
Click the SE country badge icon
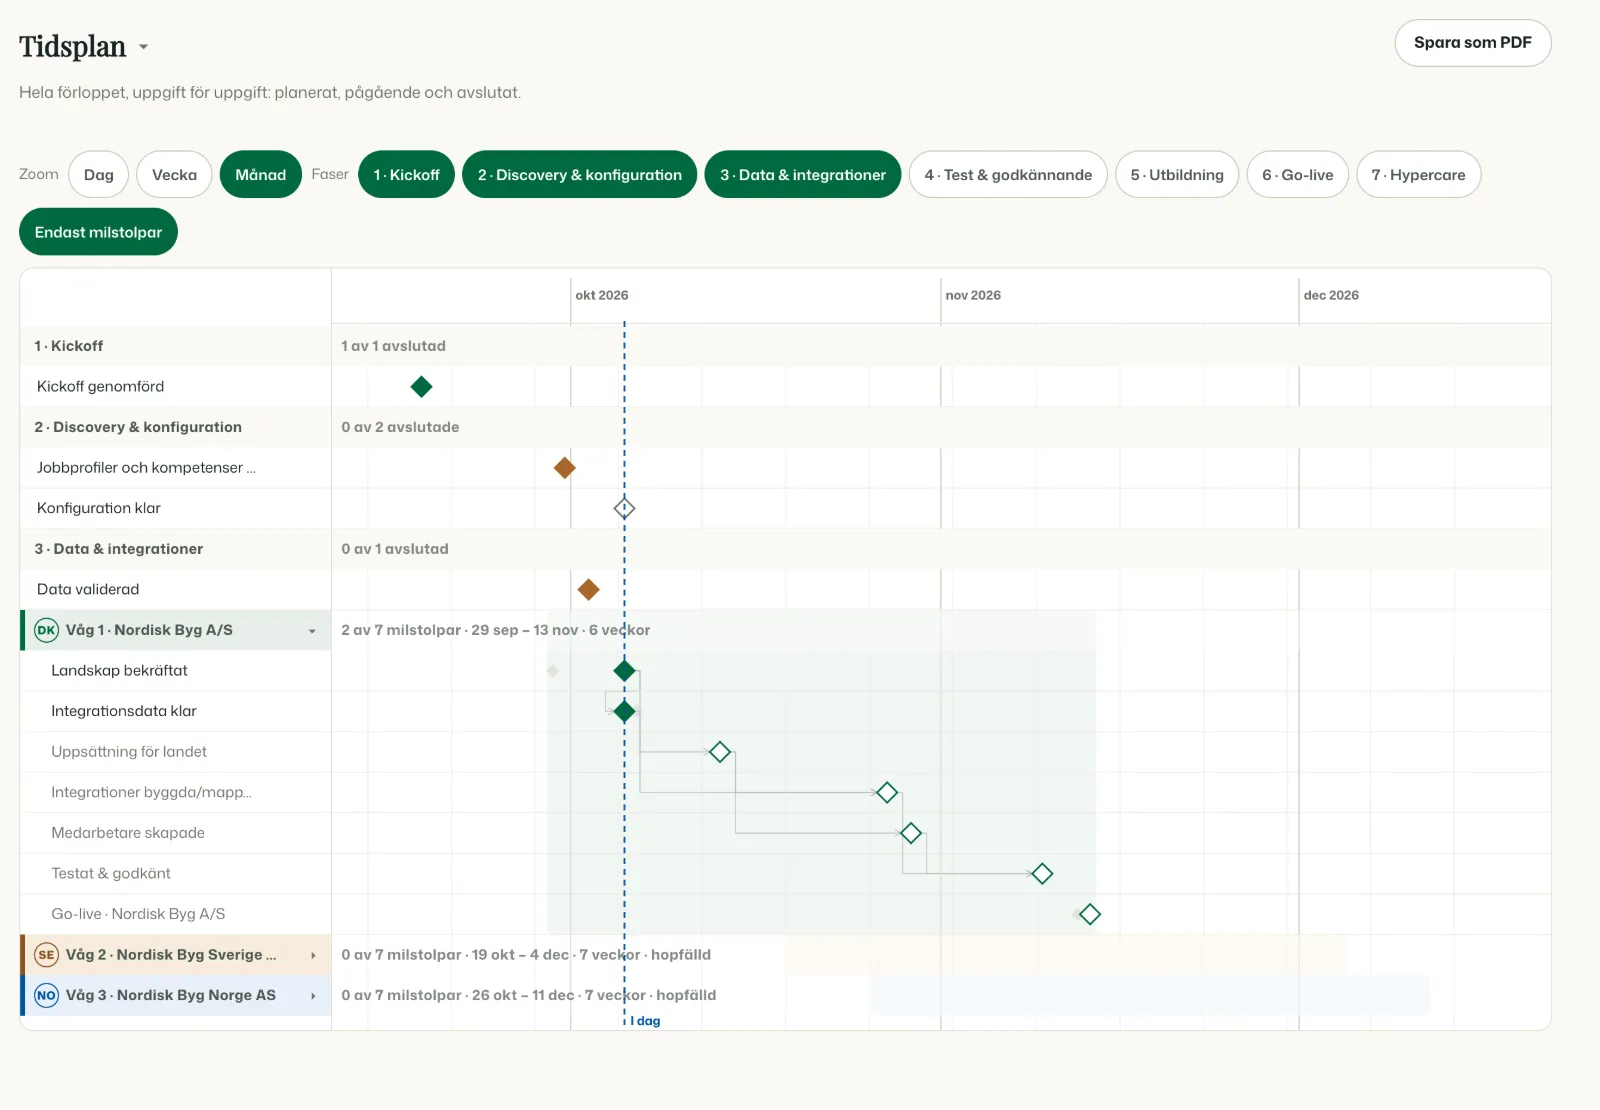[x=47, y=955]
